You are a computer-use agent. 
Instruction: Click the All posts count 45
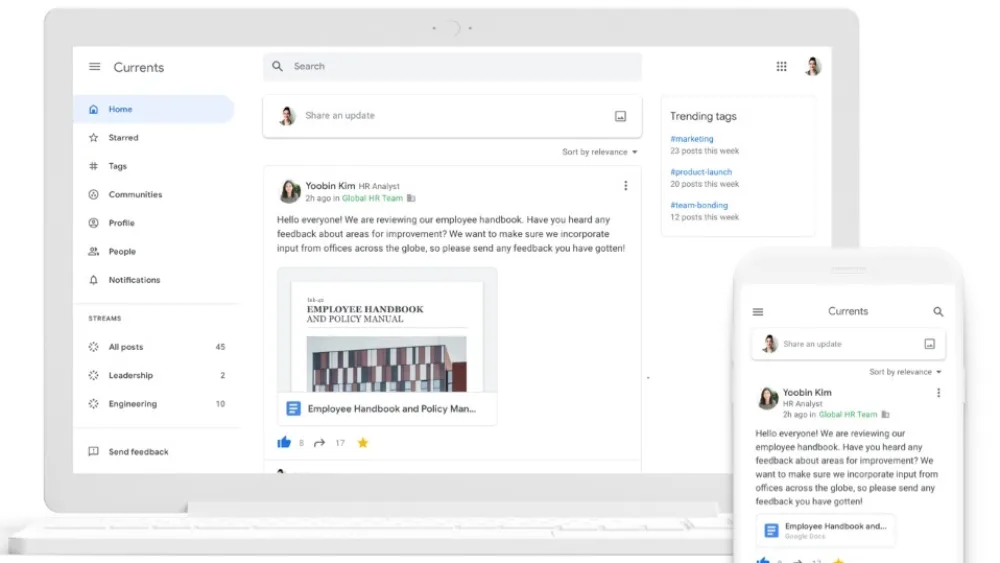click(220, 347)
